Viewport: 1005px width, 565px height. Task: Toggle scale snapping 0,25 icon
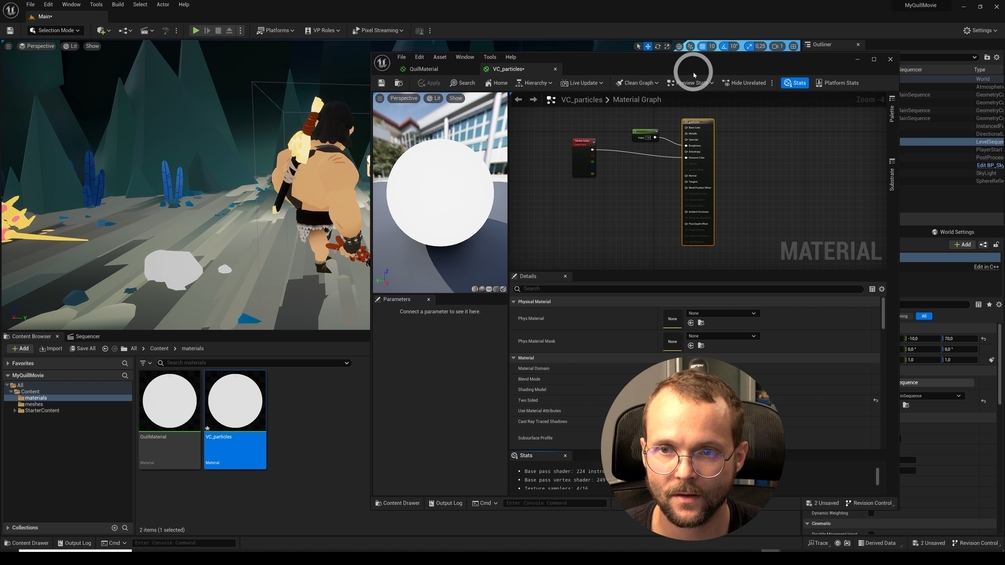749,46
